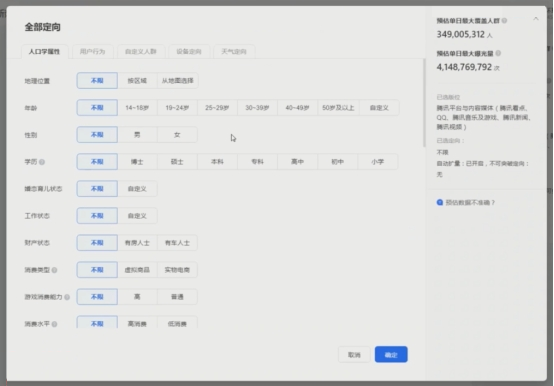Click info icon next to 消费水平

(x=54, y=324)
